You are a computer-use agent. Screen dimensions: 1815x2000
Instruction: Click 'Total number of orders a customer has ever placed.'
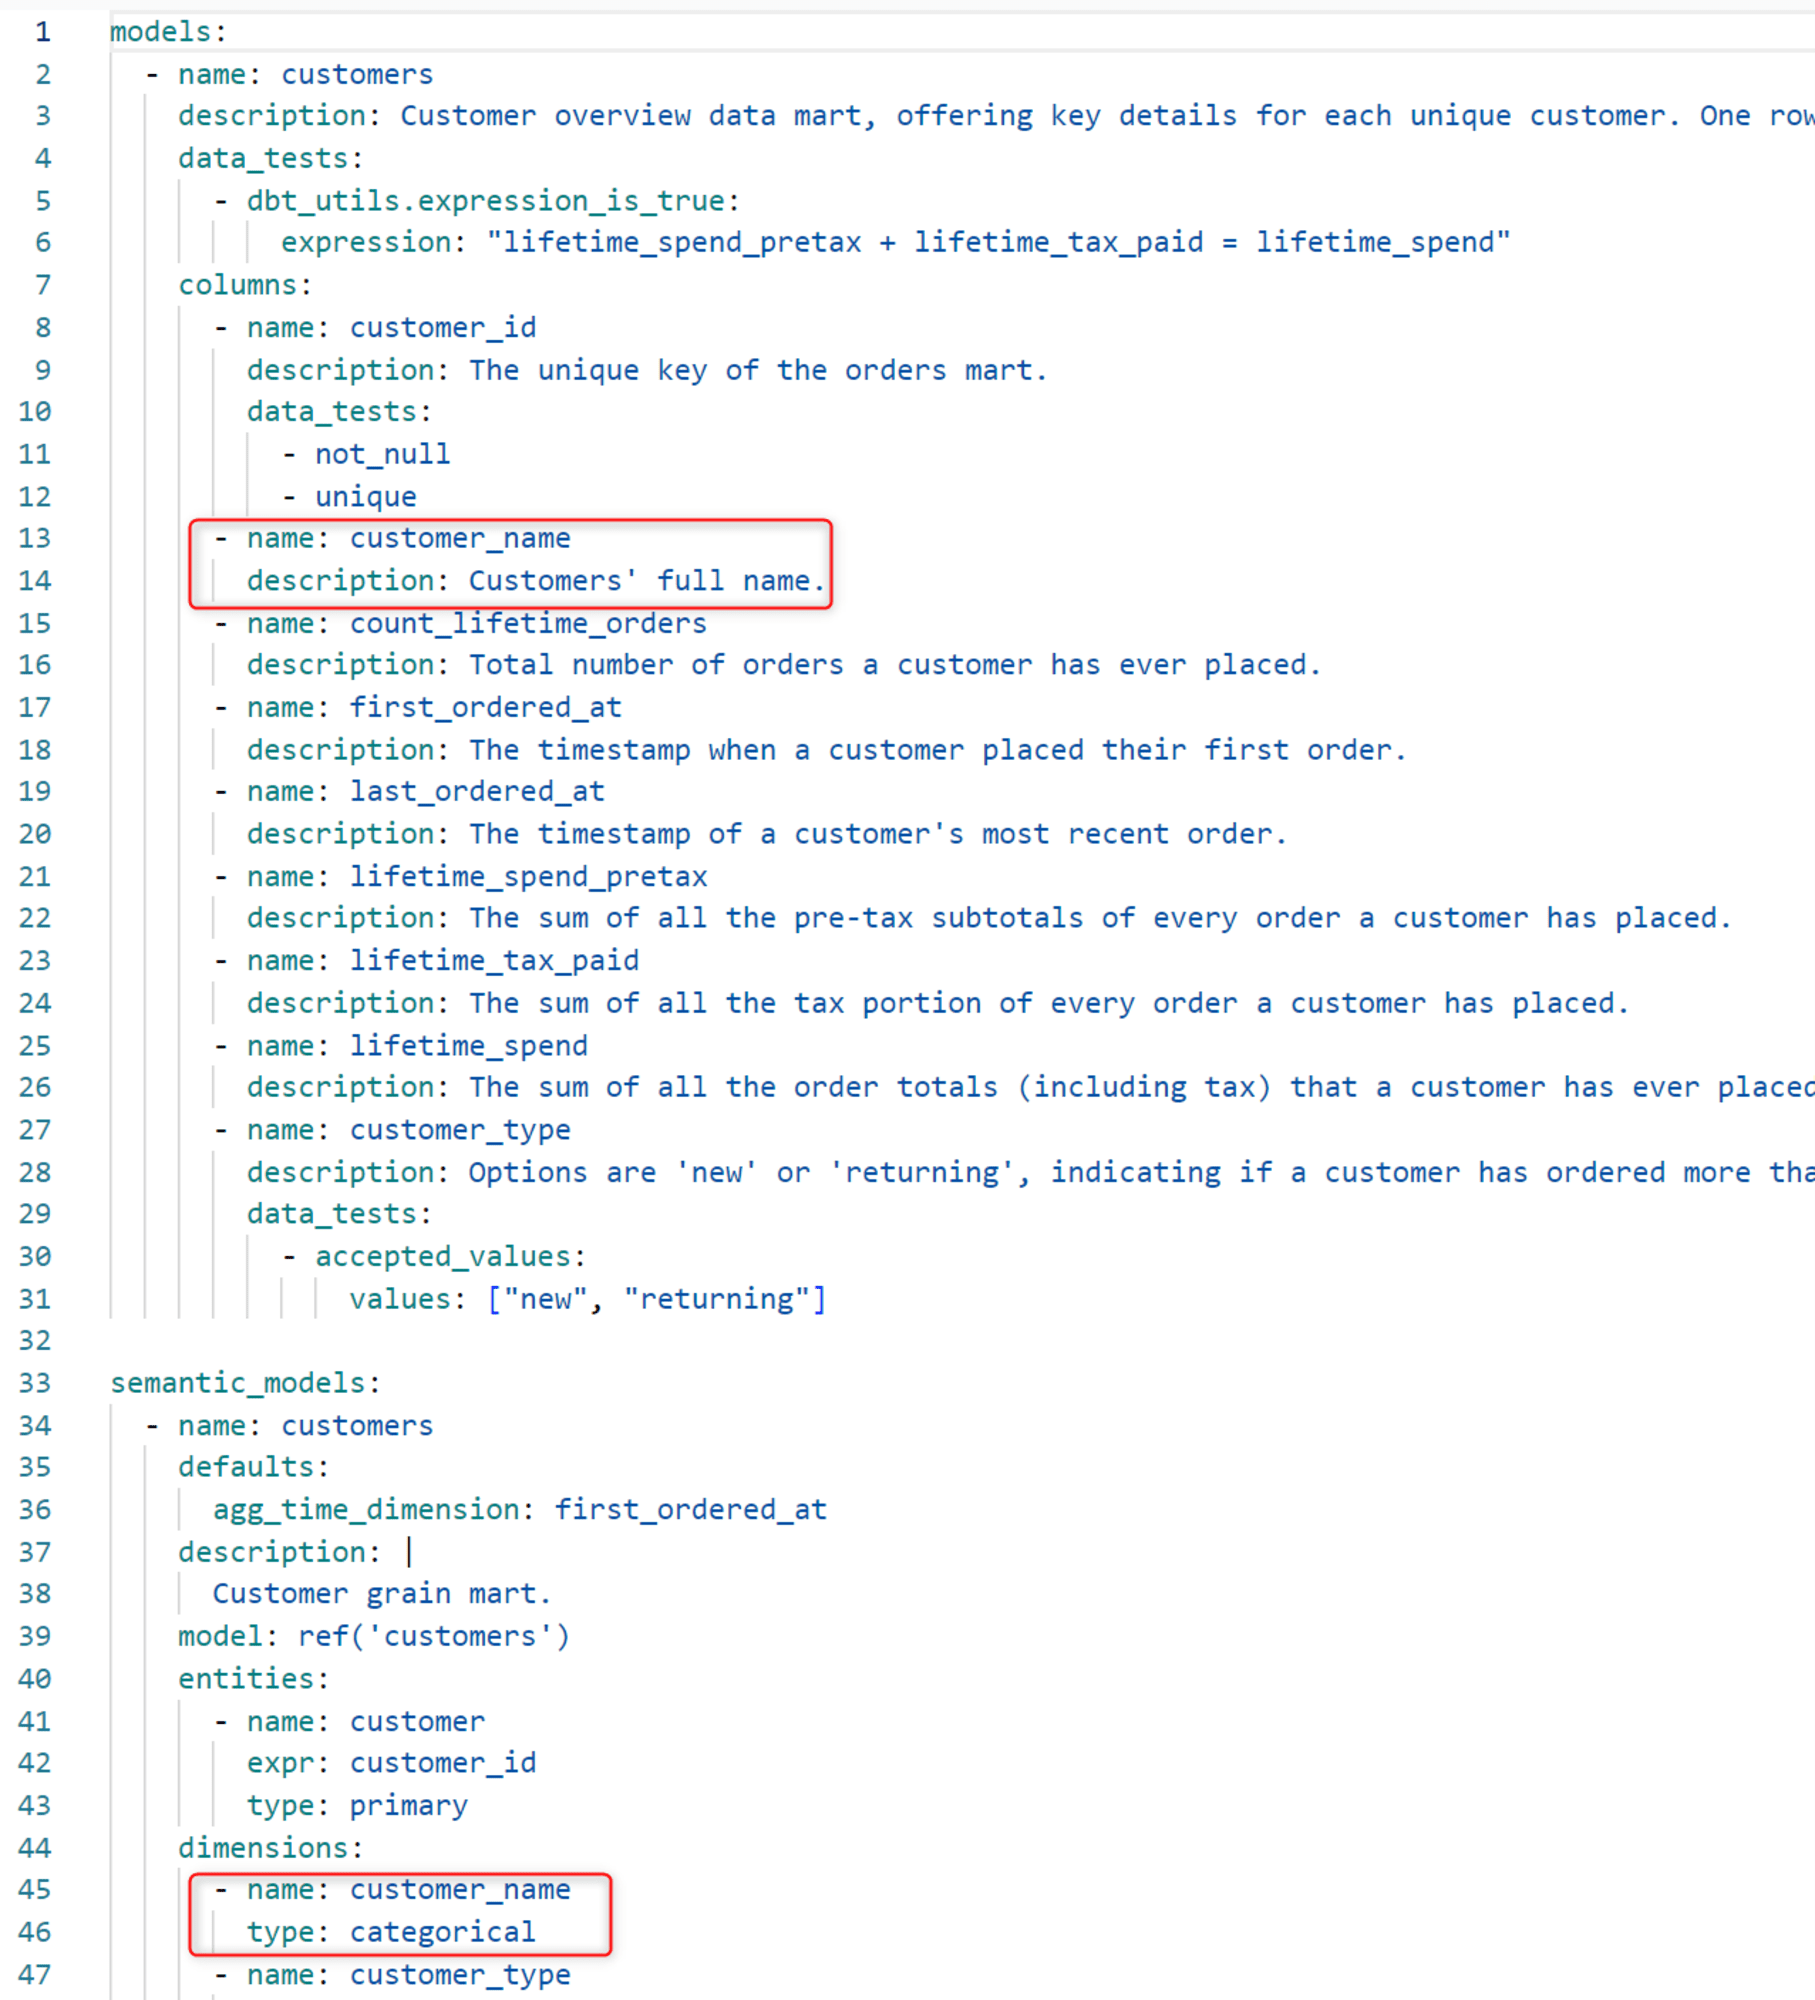point(895,665)
